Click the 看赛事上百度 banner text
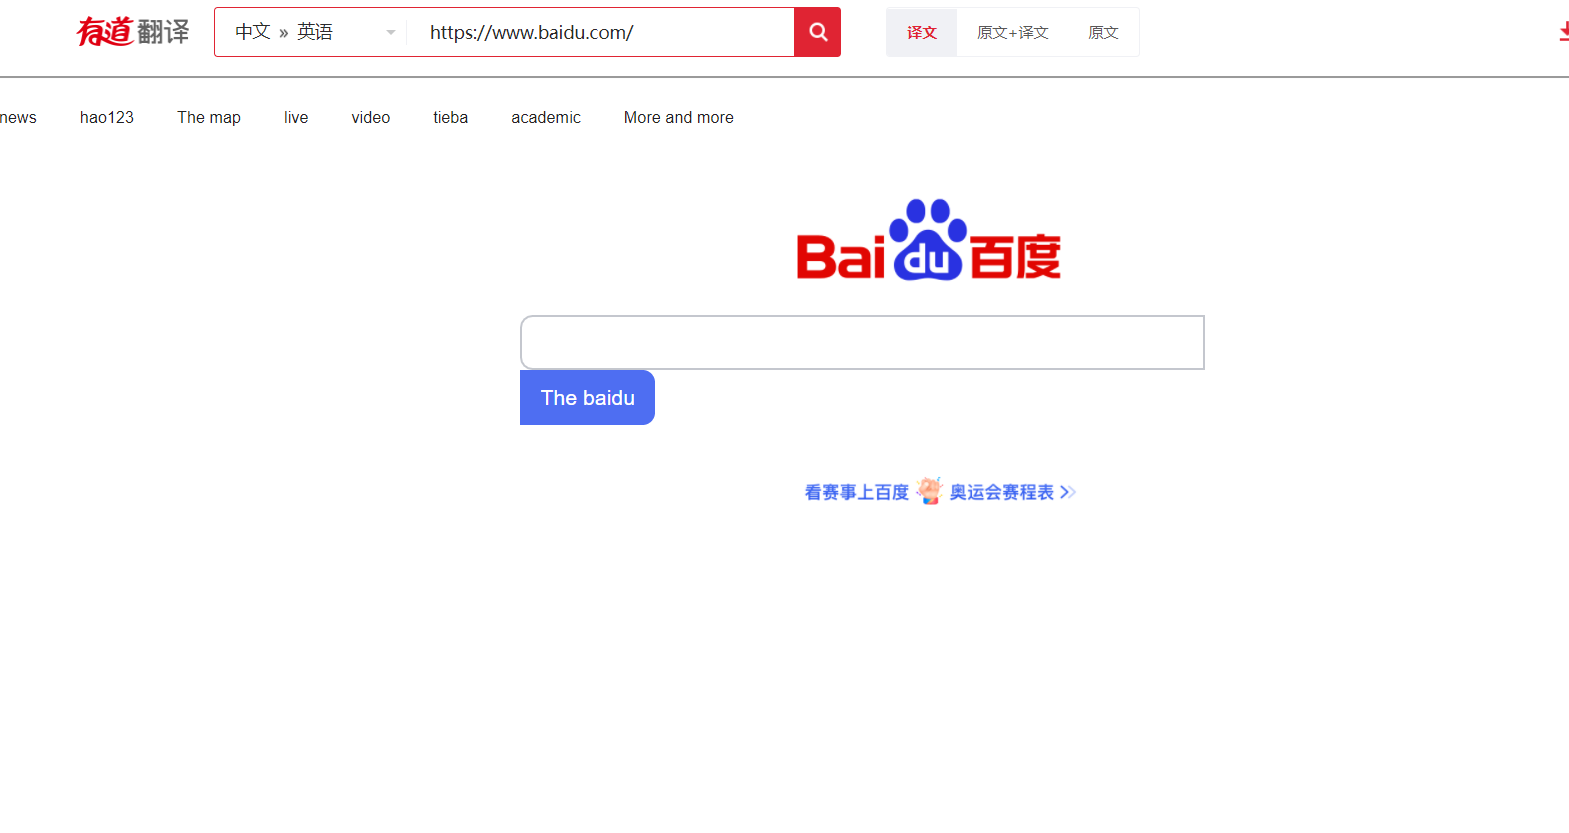 point(857,492)
